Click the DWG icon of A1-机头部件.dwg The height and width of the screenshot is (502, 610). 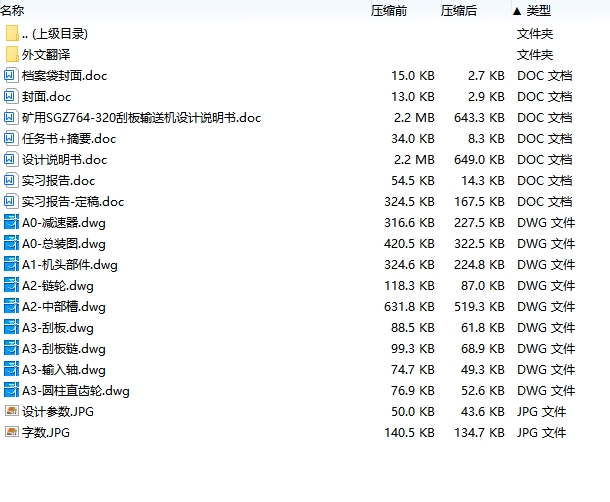pos(11,264)
